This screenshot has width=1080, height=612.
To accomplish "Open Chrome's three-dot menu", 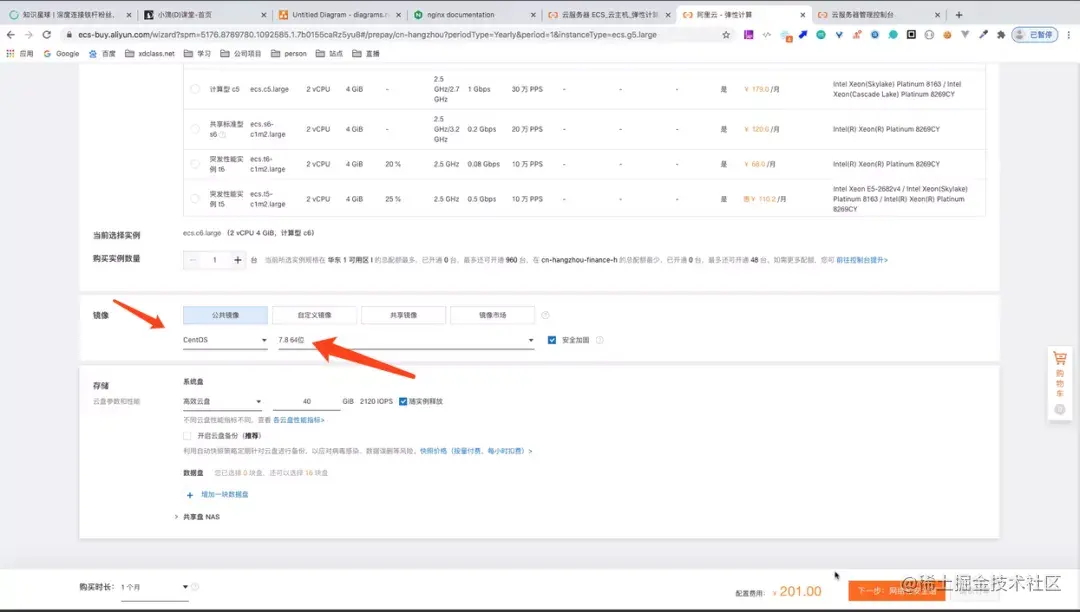I will (1069, 34).
